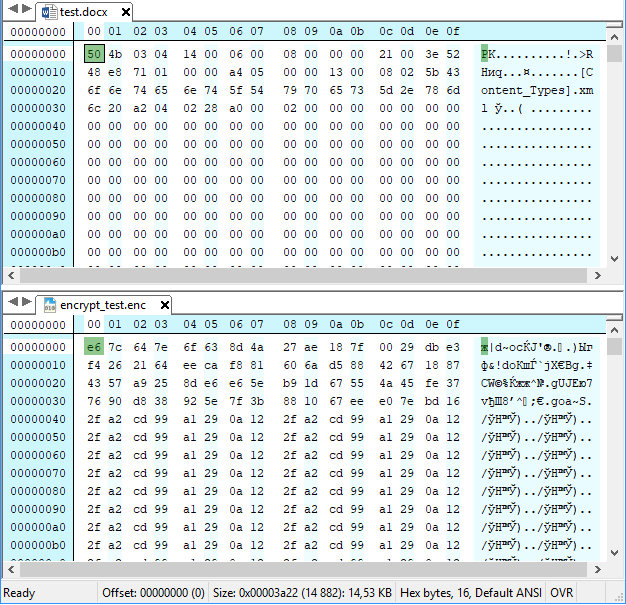Select byte 50 at offset 0 in test.docx

click(94, 53)
